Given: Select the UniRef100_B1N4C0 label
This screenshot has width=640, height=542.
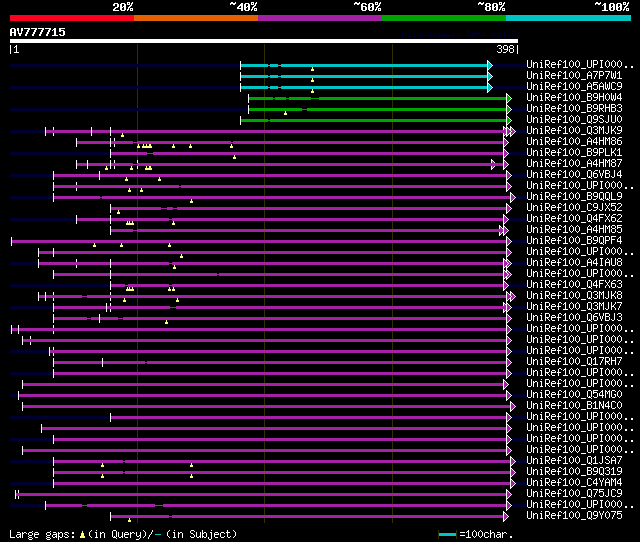Looking at the screenshot, I should 574,406.
